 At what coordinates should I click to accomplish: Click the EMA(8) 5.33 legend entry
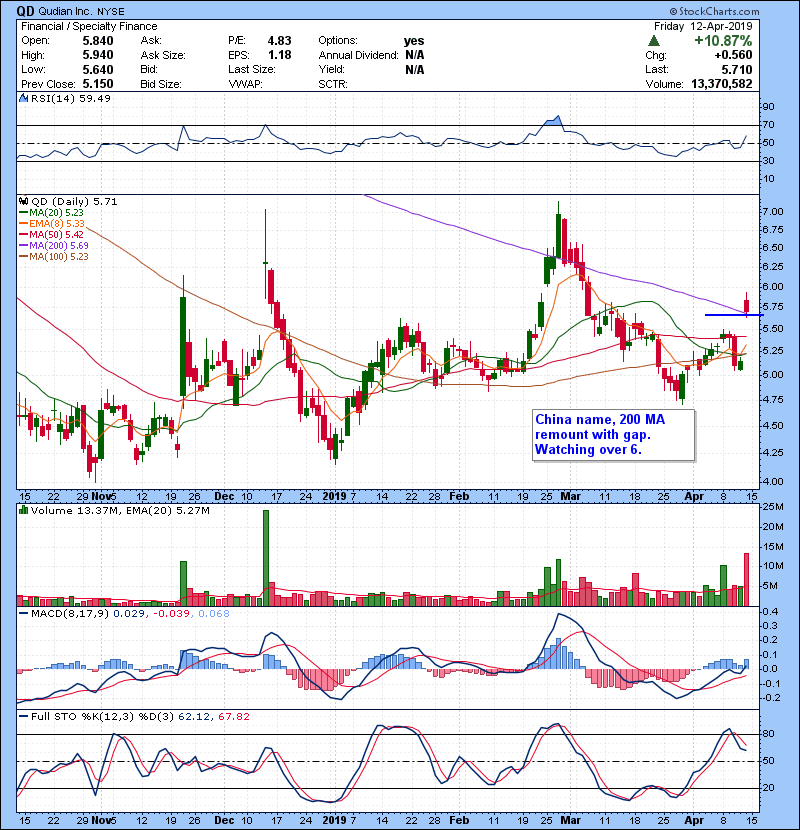pyautogui.click(x=52, y=223)
